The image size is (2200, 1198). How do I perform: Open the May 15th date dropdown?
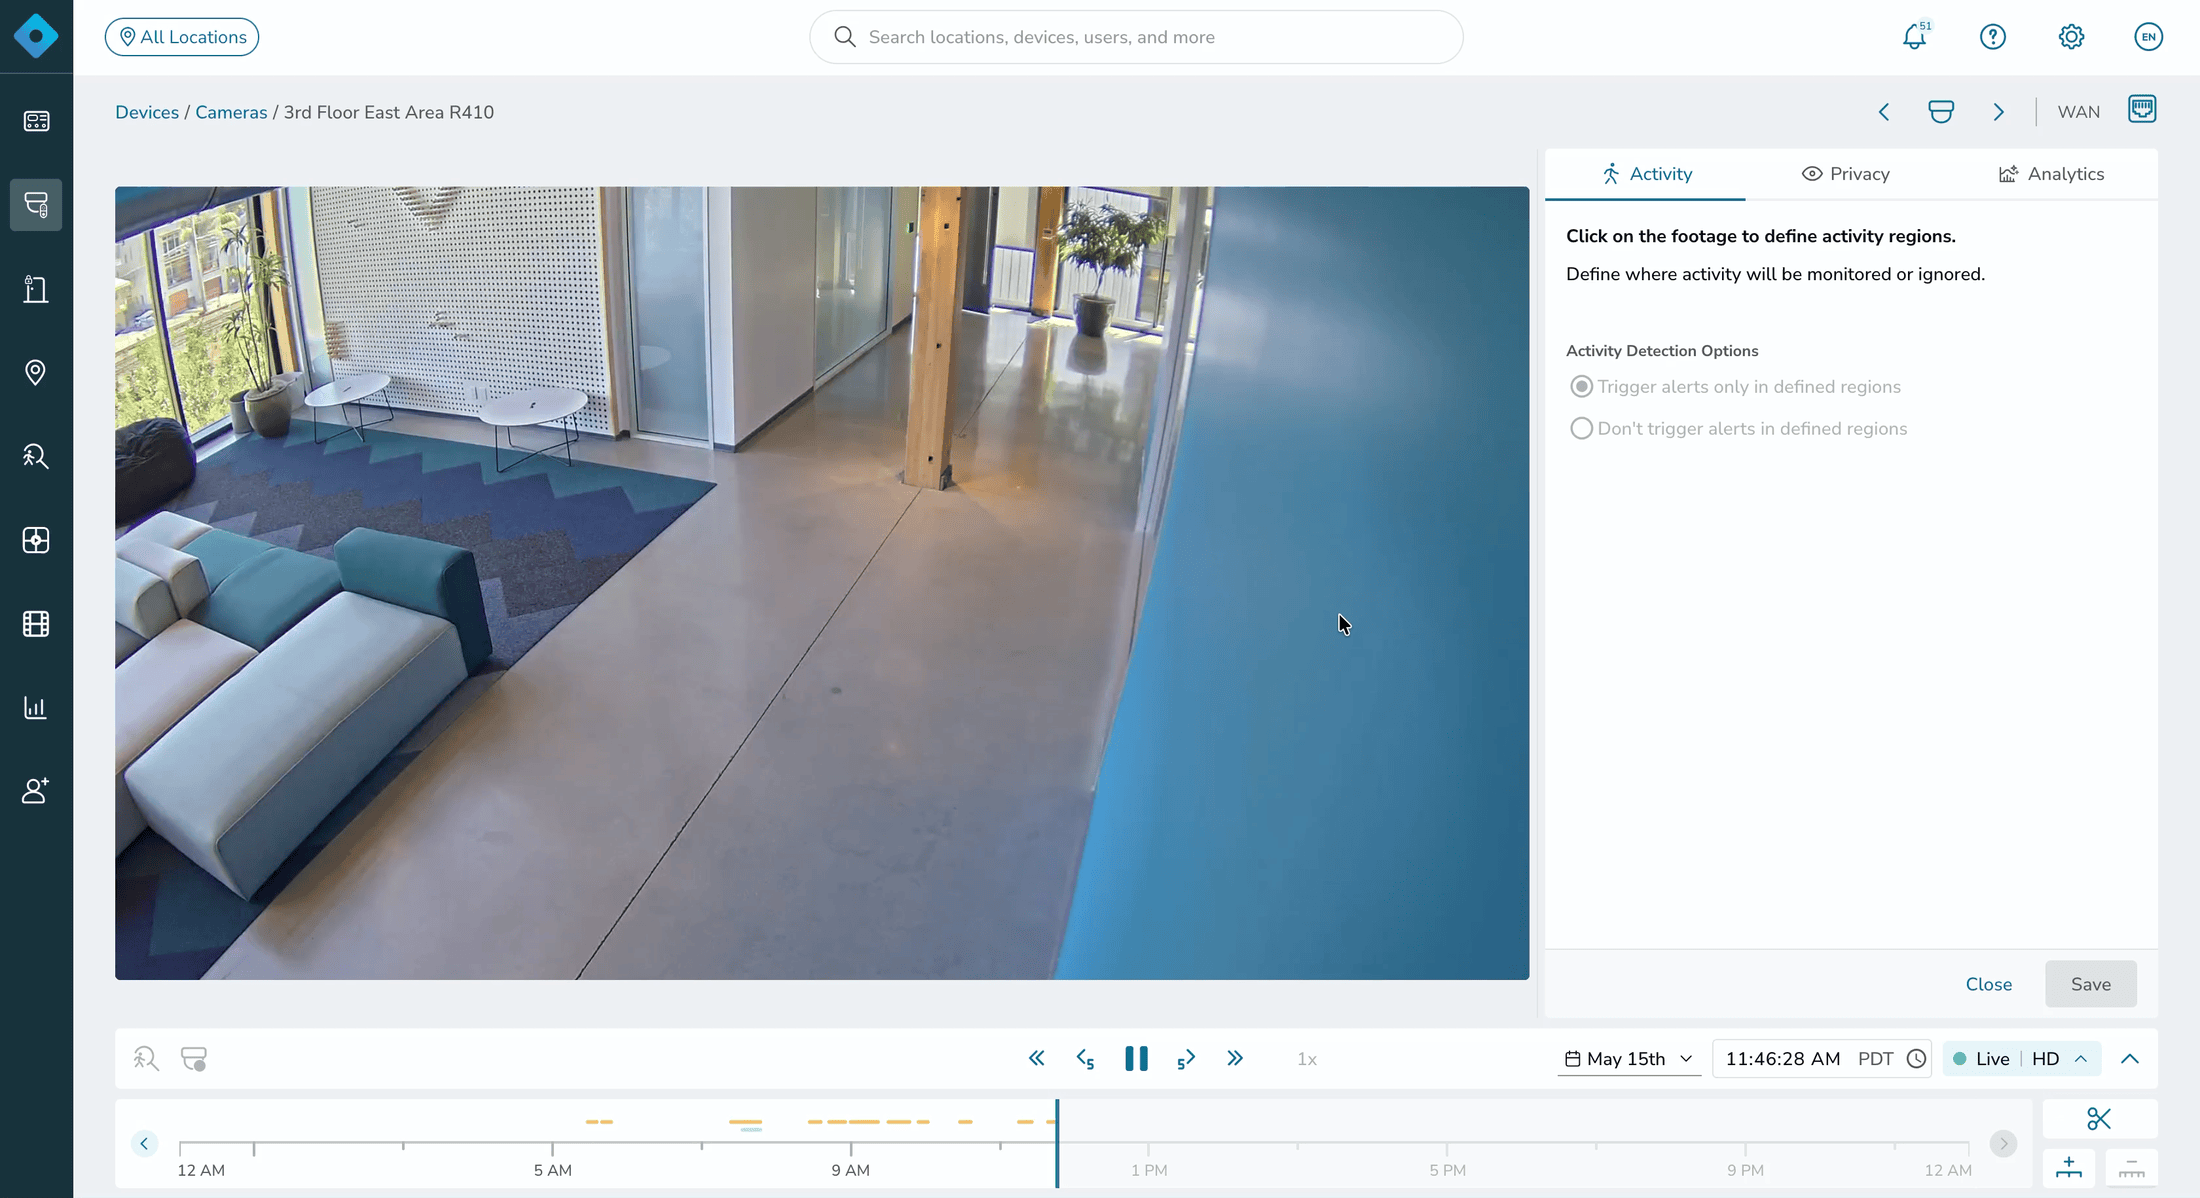pyautogui.click(x=1629, y=1059)
